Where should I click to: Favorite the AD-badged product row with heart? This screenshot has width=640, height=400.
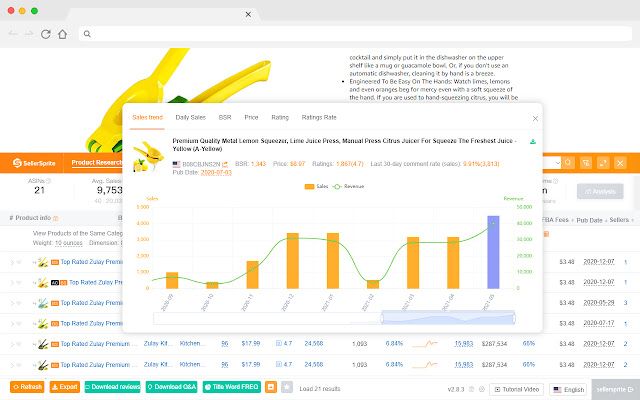(18, 283)
